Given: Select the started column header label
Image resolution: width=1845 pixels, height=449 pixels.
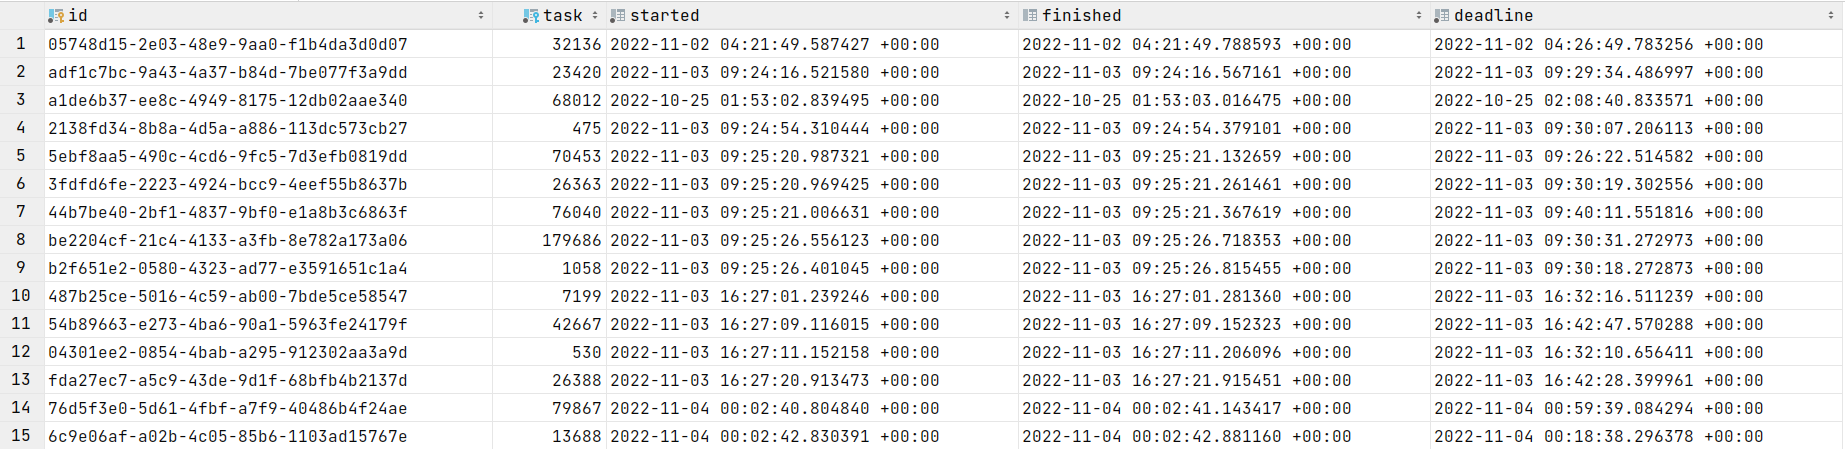Looking at the screenshot, I should pyautogui.click(x=664, y=16).
